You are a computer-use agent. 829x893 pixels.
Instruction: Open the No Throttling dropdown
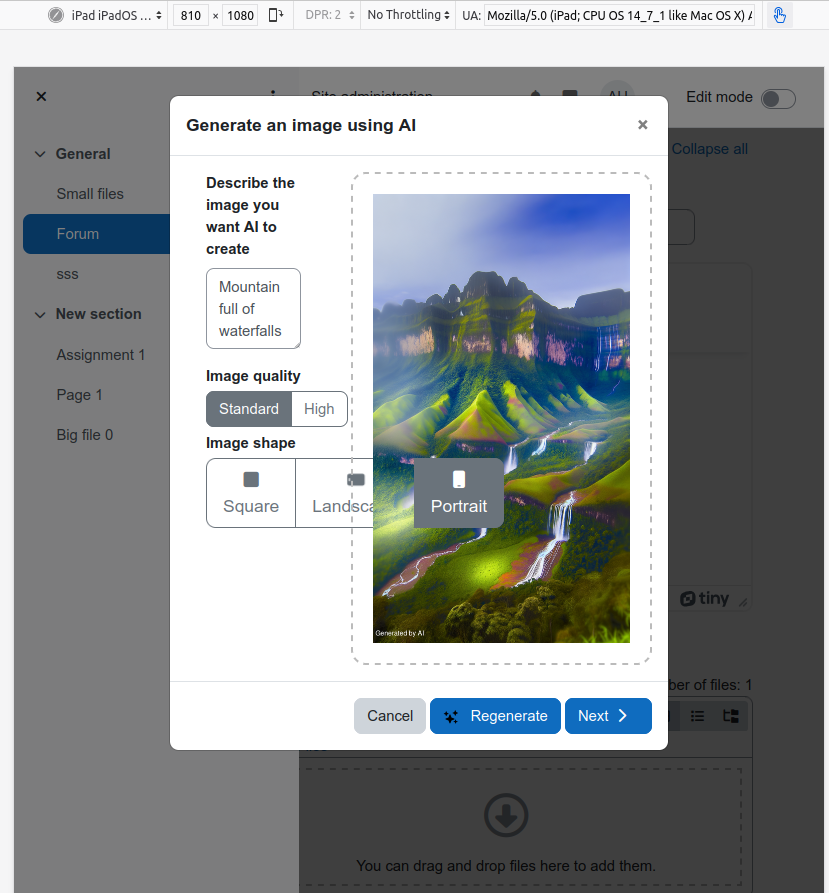(408, 15)
